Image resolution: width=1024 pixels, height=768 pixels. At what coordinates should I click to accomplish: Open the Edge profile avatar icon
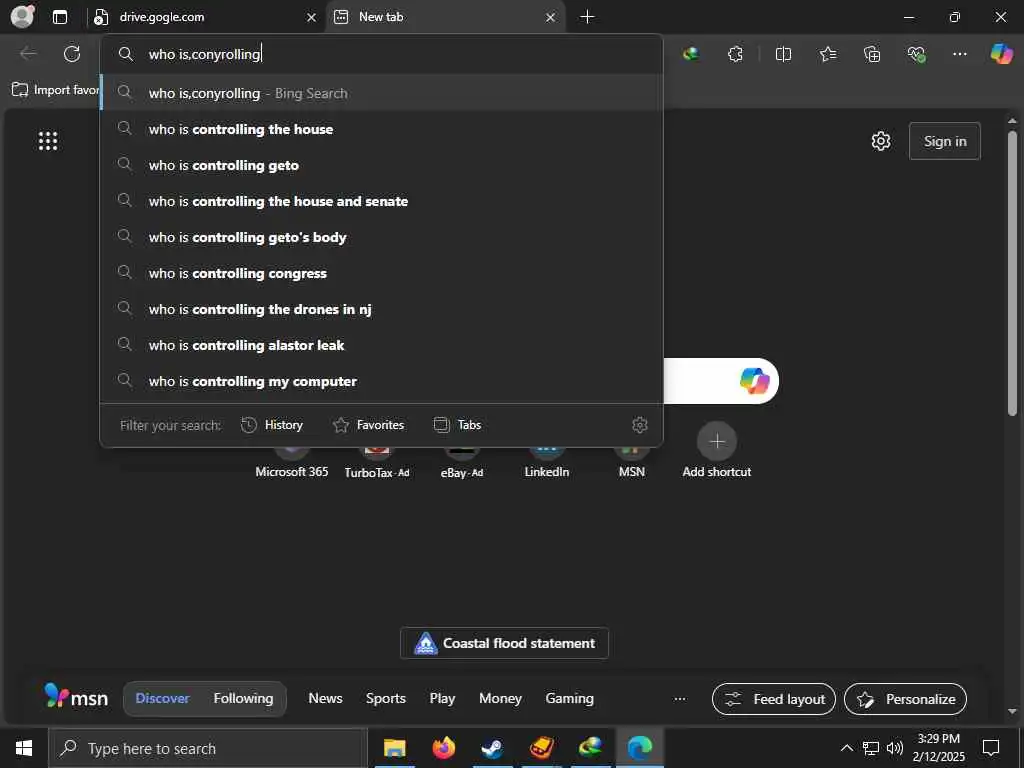22,16
